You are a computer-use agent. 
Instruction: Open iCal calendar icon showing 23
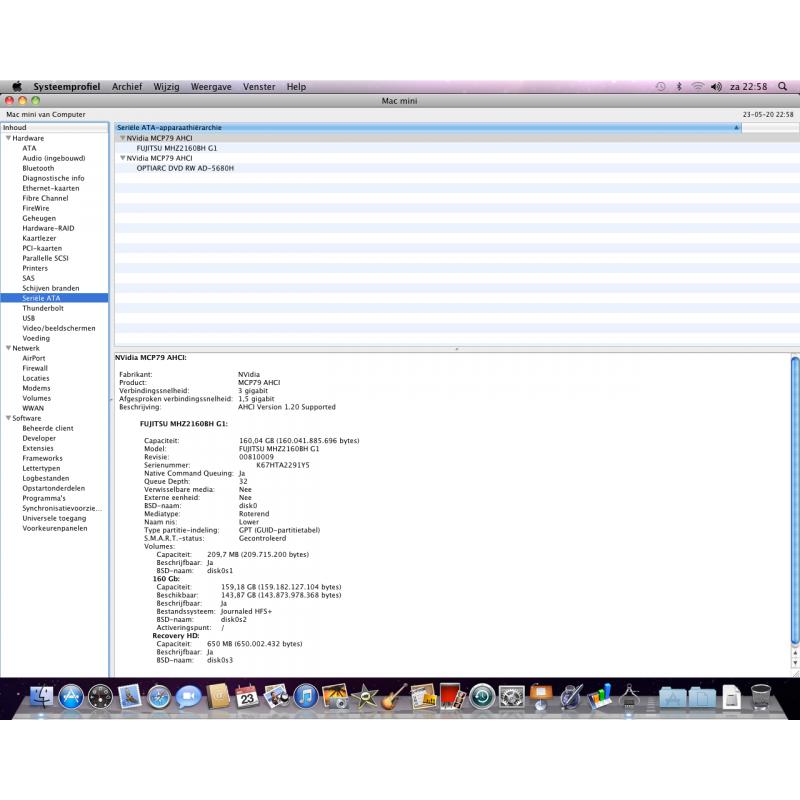click(x=247, y=697)
